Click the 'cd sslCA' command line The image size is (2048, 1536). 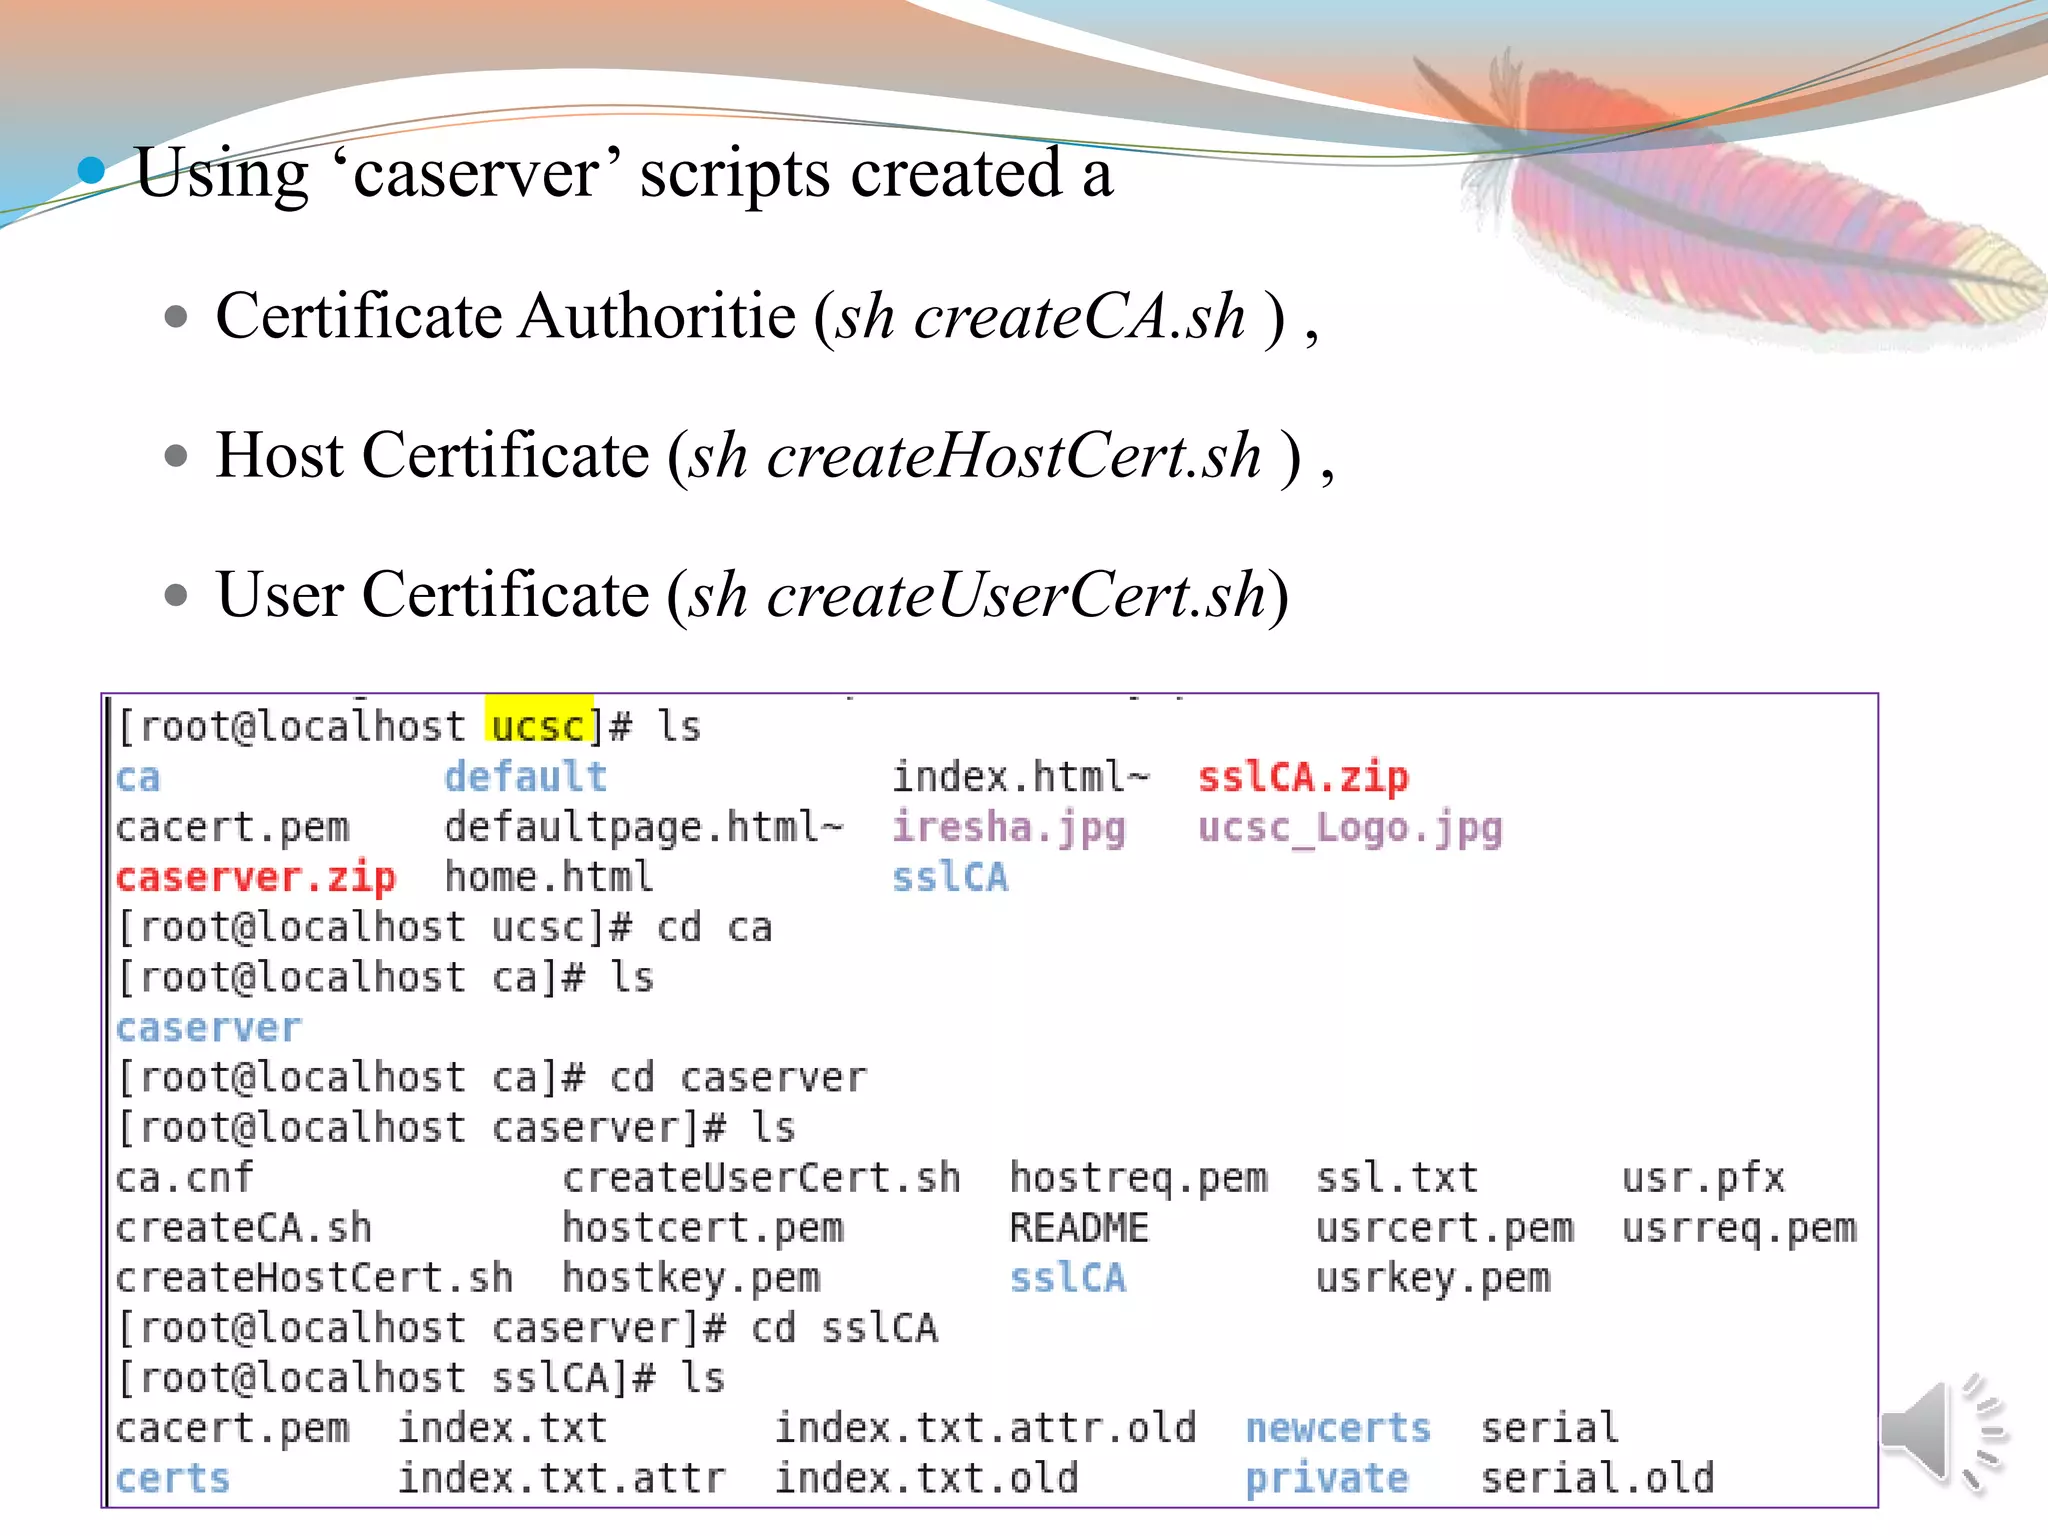click(x=528, y=1328)
